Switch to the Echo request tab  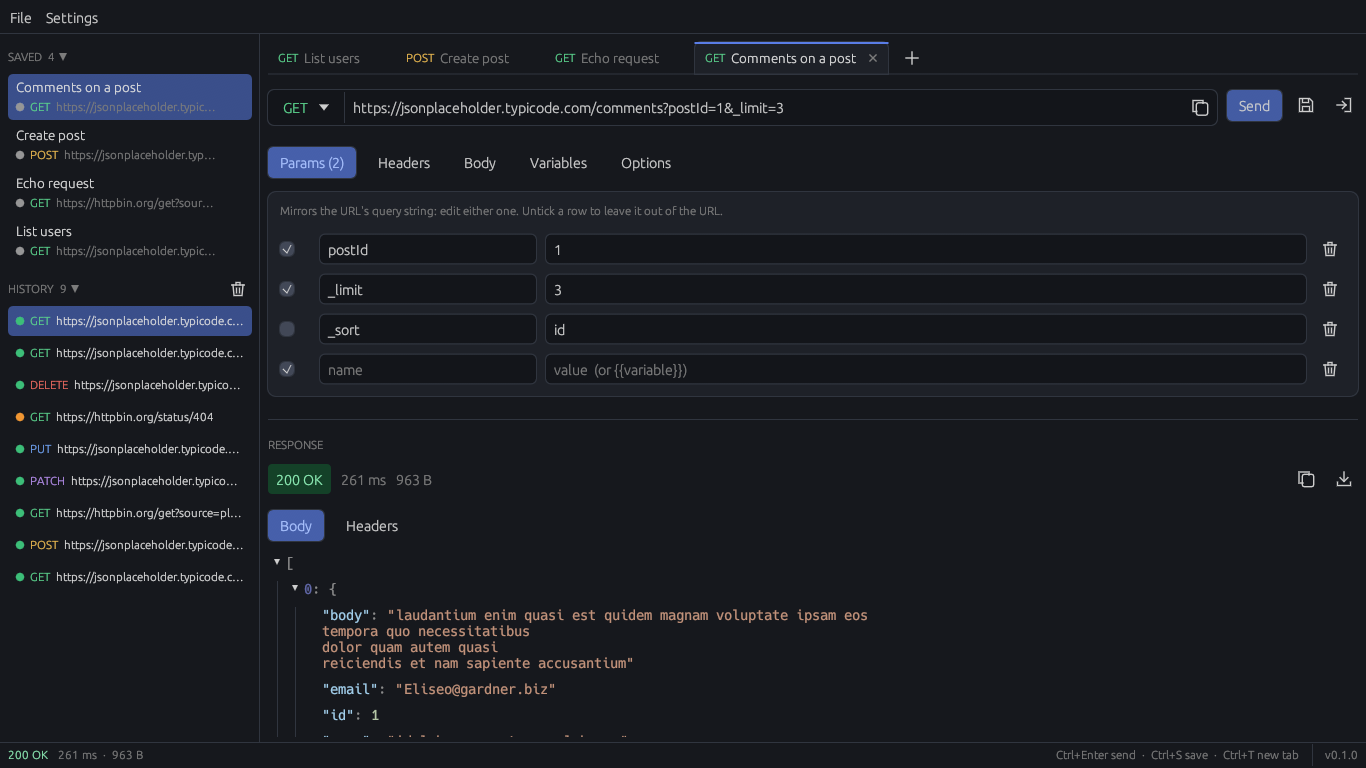pyautogui.click(x=607, y=58)
